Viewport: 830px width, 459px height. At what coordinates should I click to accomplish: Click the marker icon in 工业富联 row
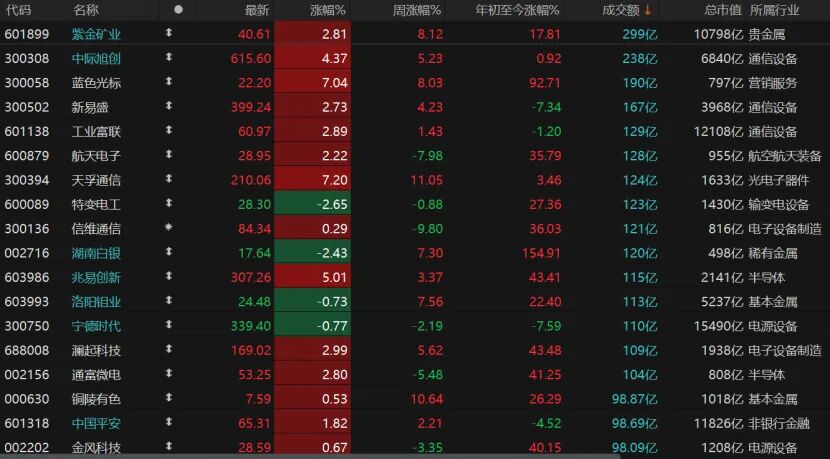[169, 130]
